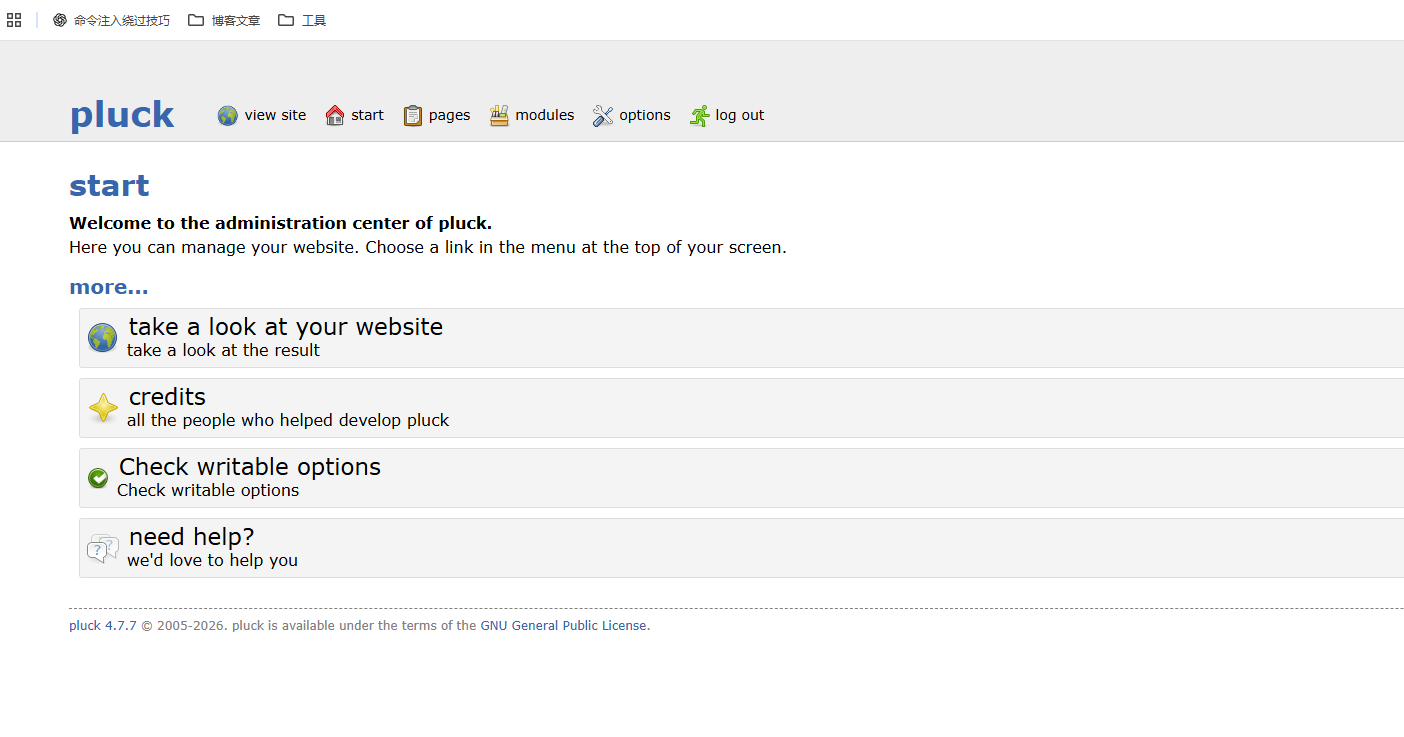Go to pages in the top menu
The image size is (1404, 737).
pos(449,116)
